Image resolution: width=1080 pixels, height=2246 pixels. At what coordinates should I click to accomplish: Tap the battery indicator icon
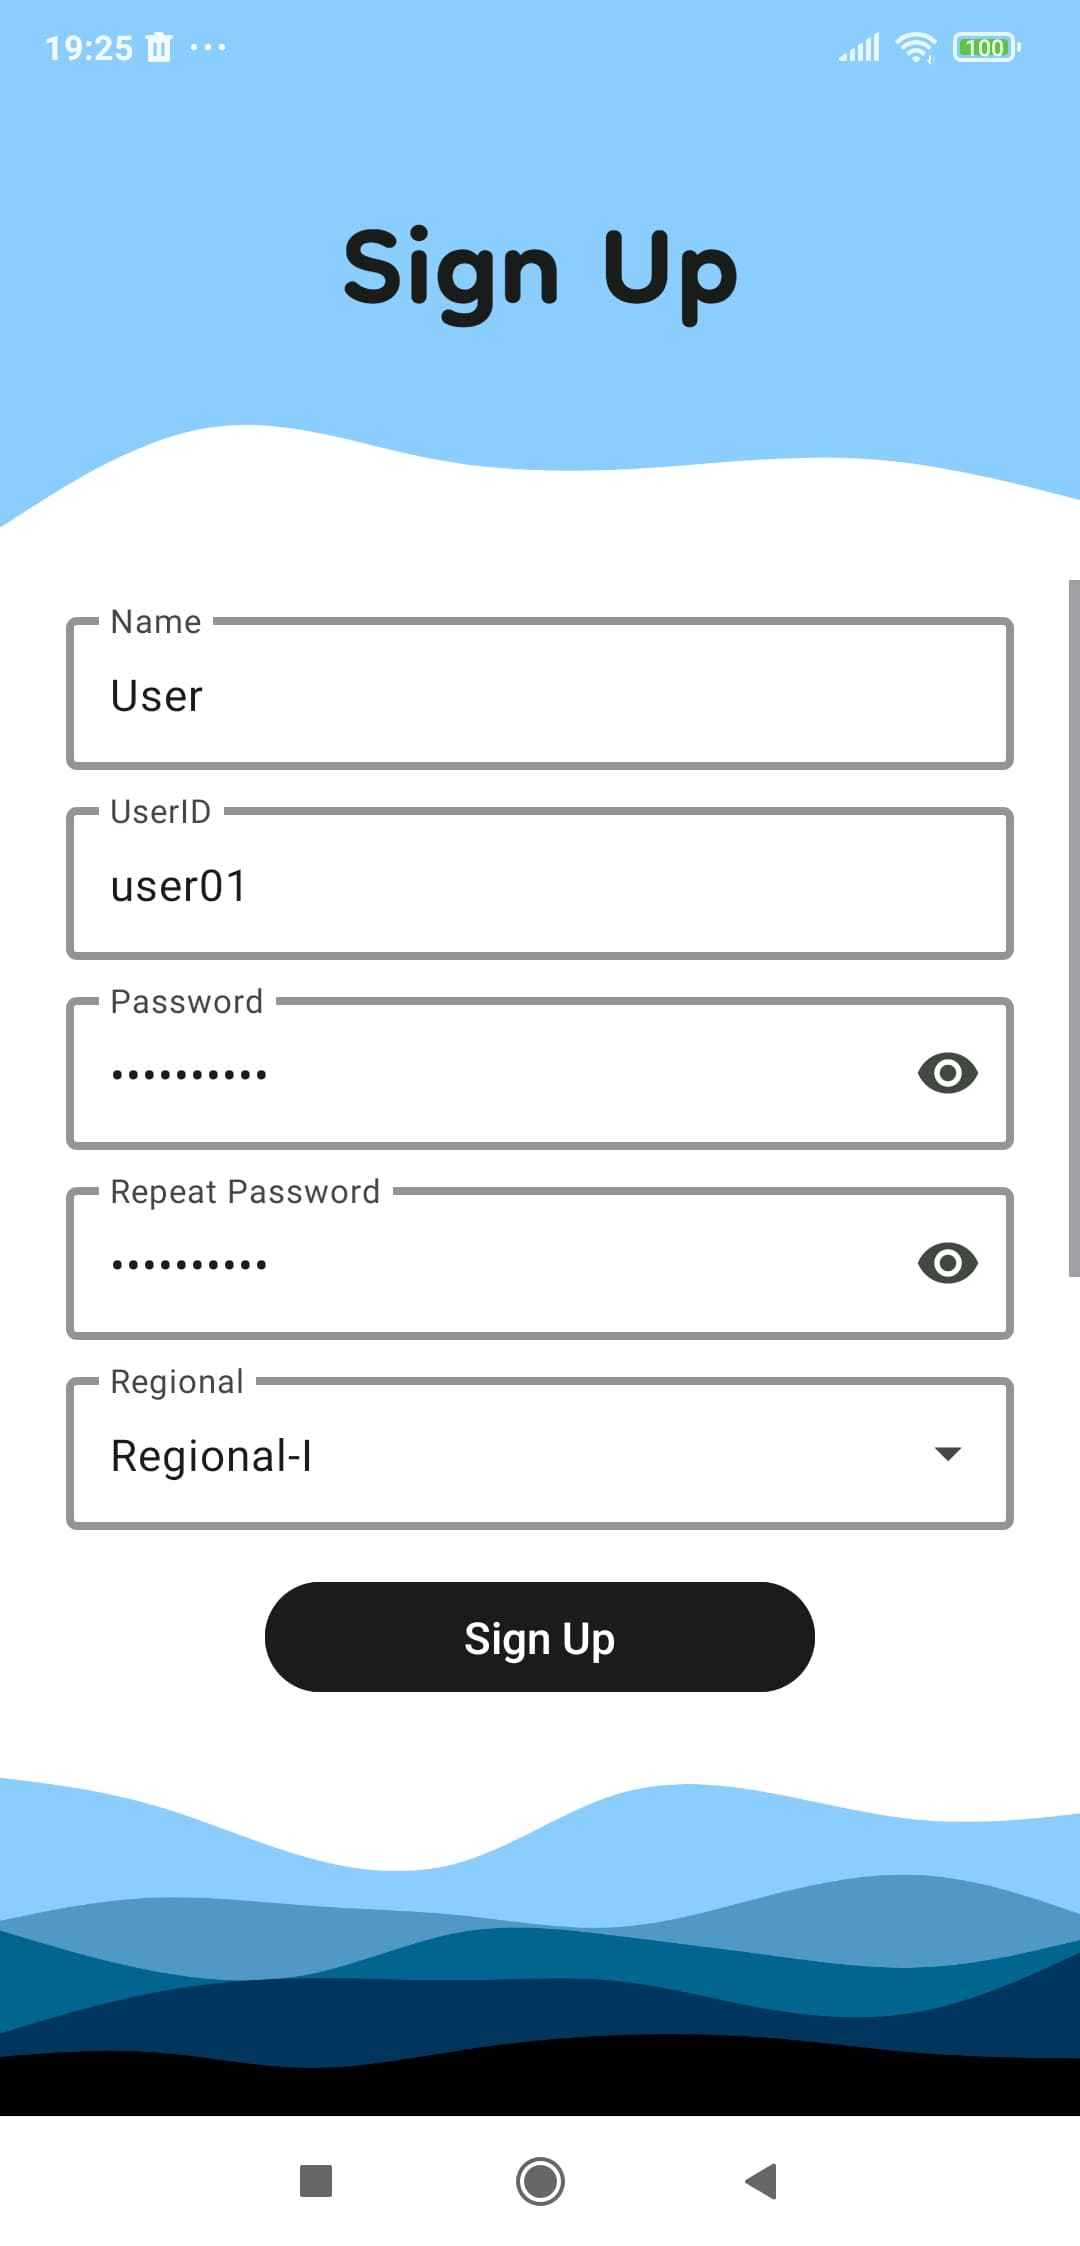click(987, 47)
